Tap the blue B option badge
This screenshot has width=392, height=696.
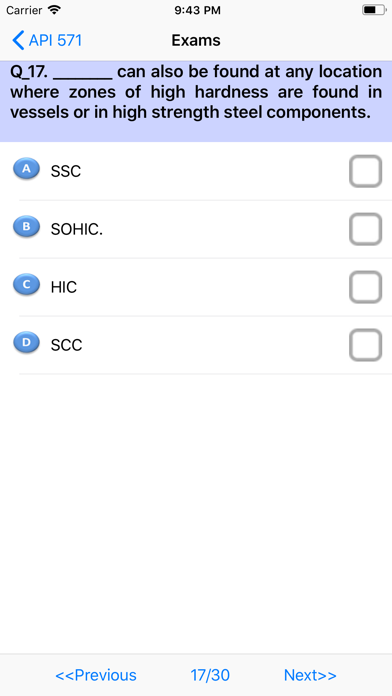coord(26,227)
